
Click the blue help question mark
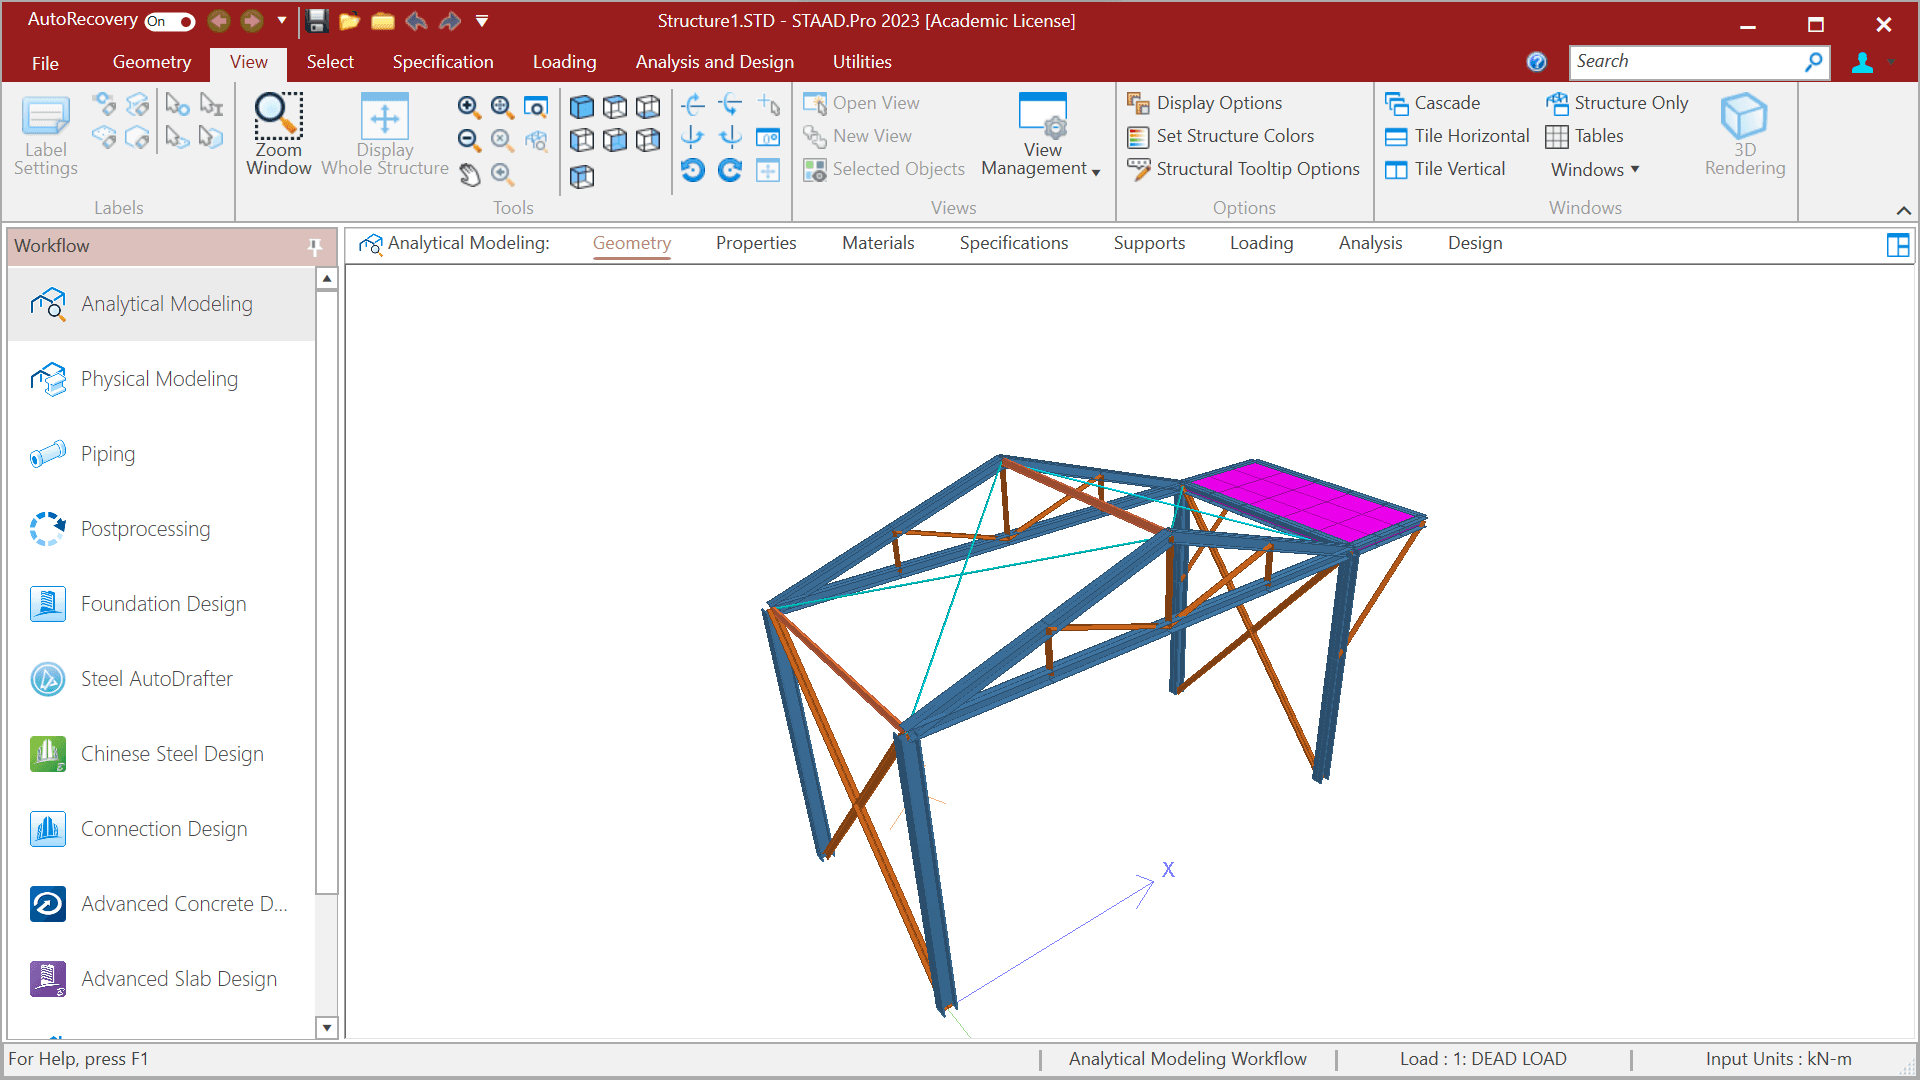[1536, 62]
